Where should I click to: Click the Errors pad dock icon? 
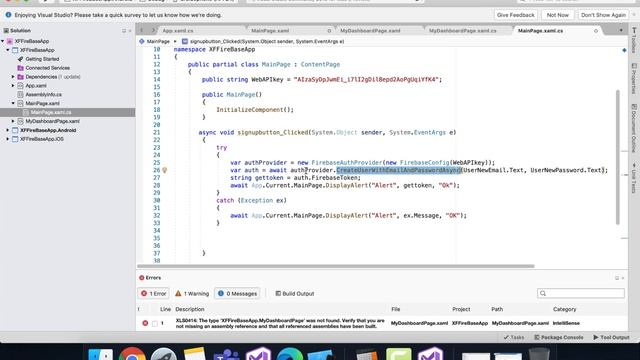click(x=617, y=278)
